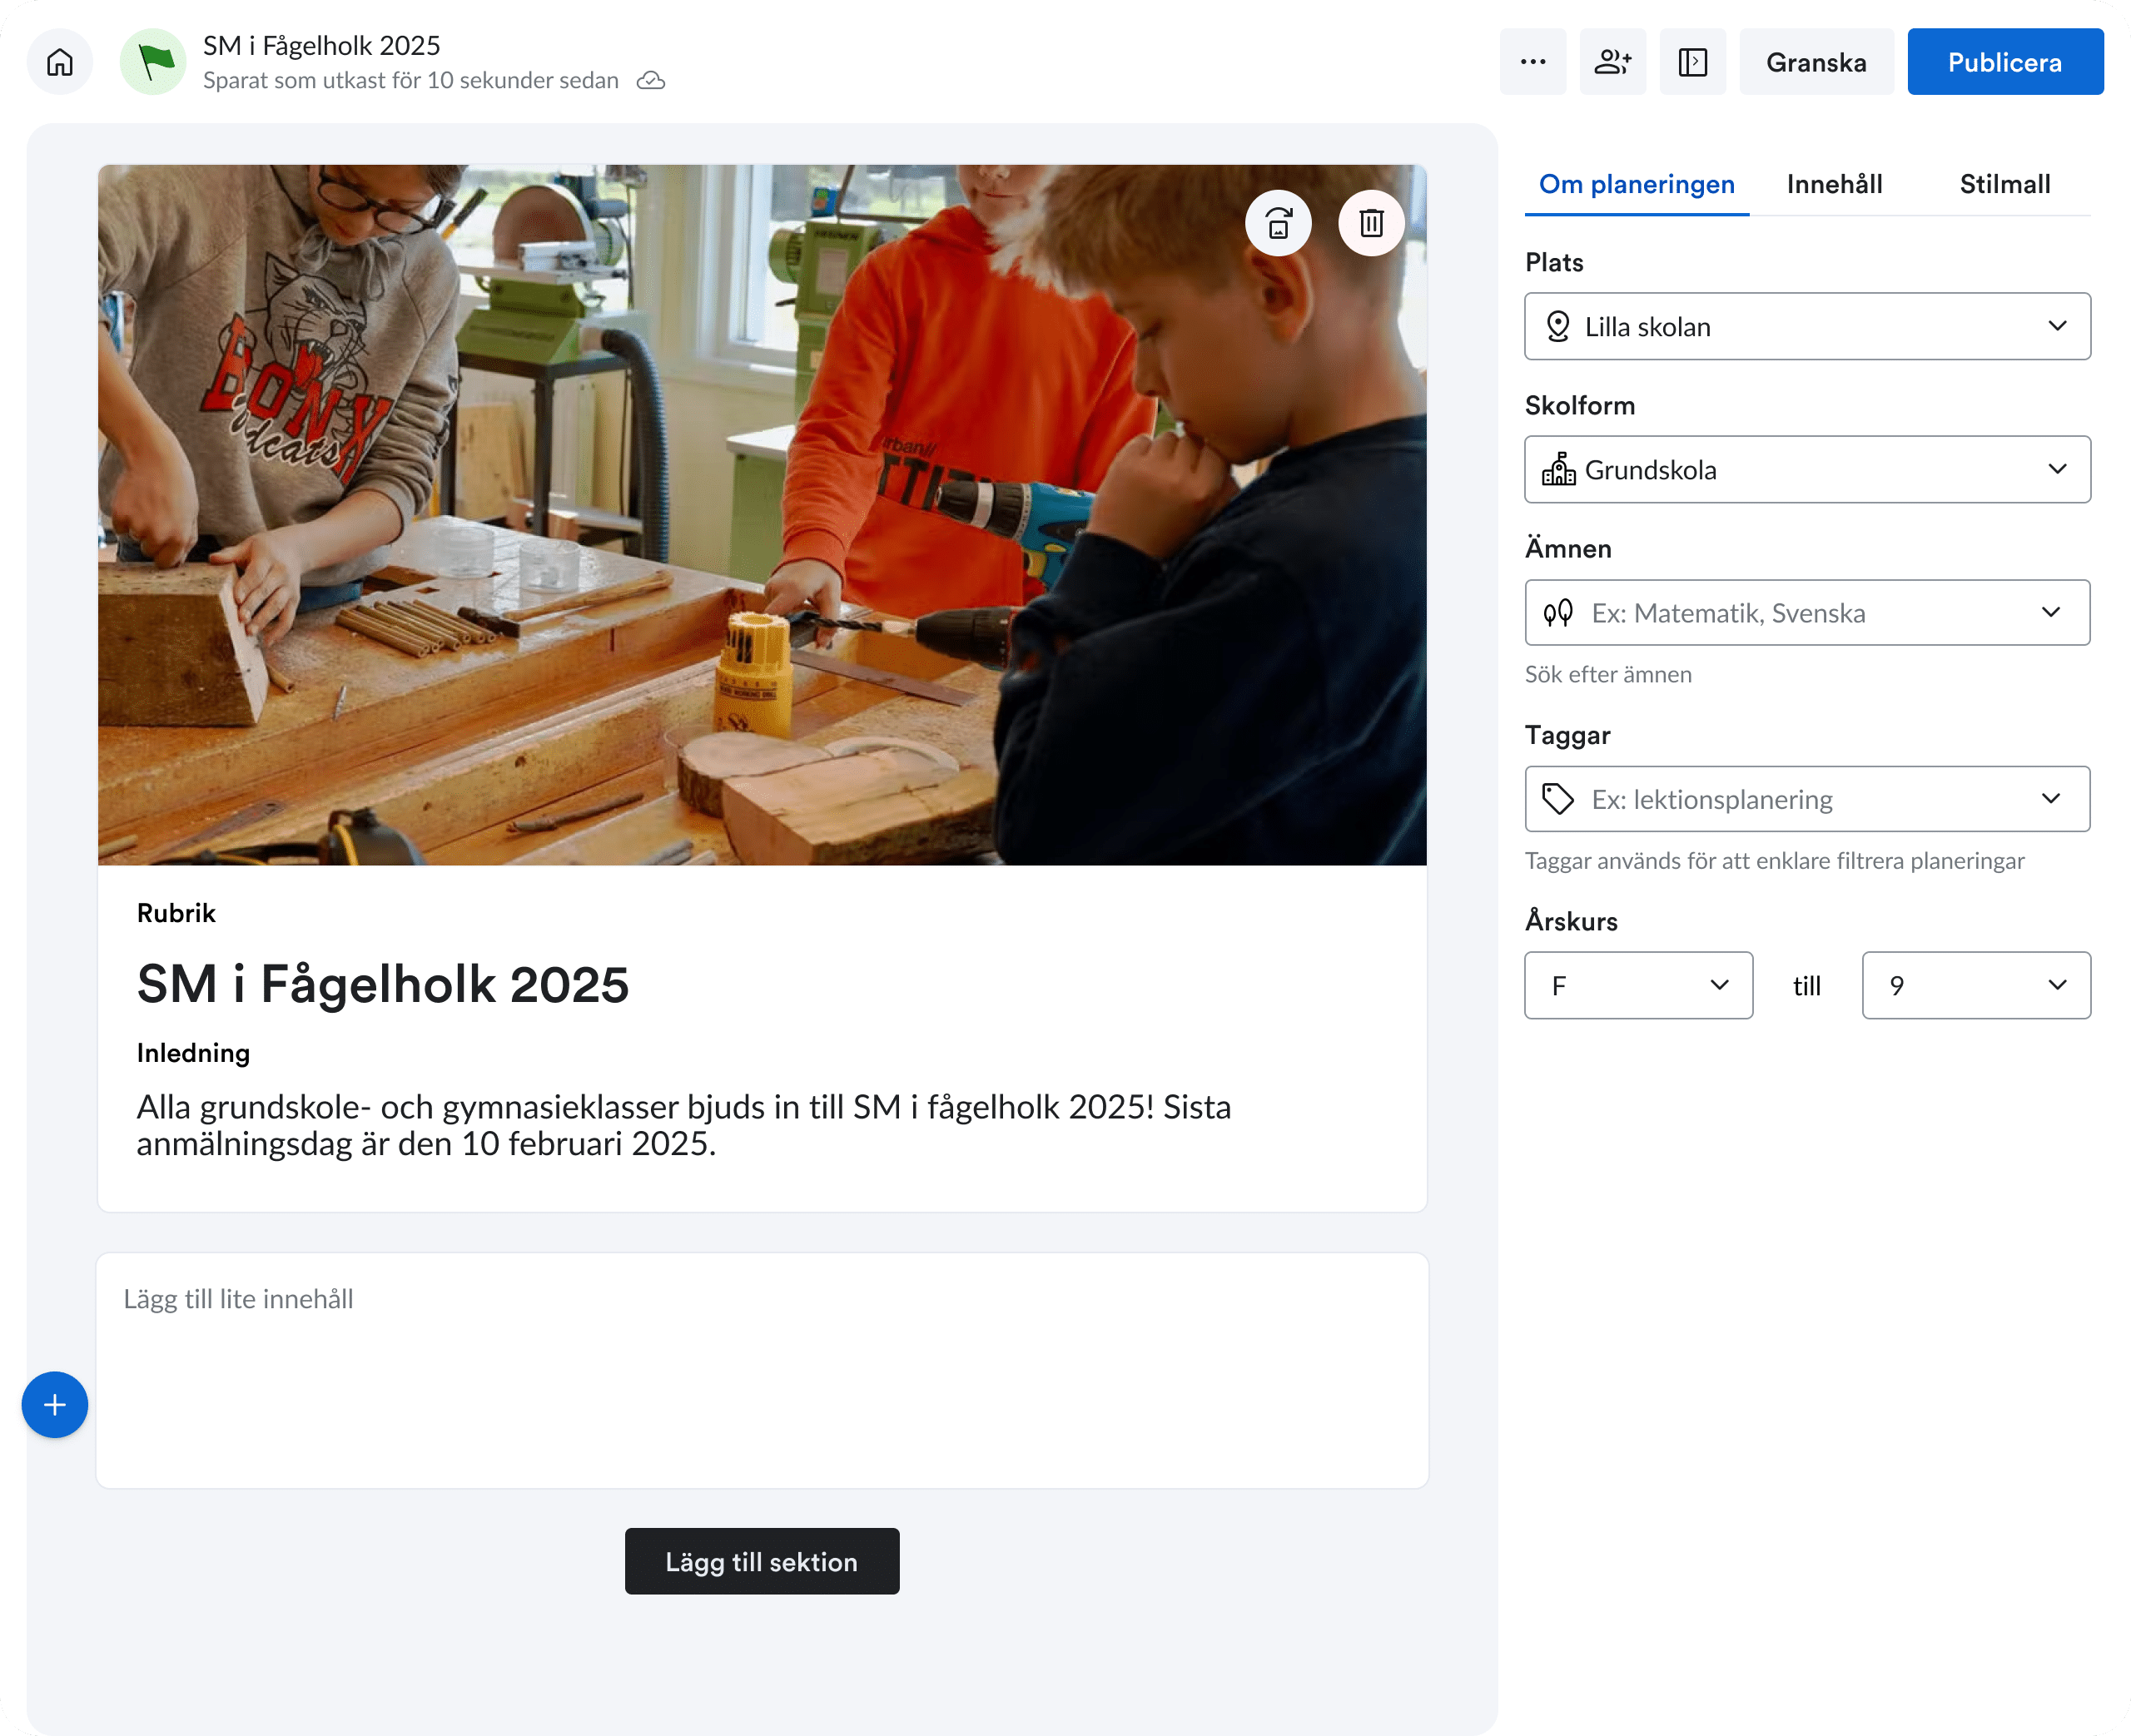Click the cloud save status icon
Viewport: 2131px width, 1736px height.
coord(650,80)
